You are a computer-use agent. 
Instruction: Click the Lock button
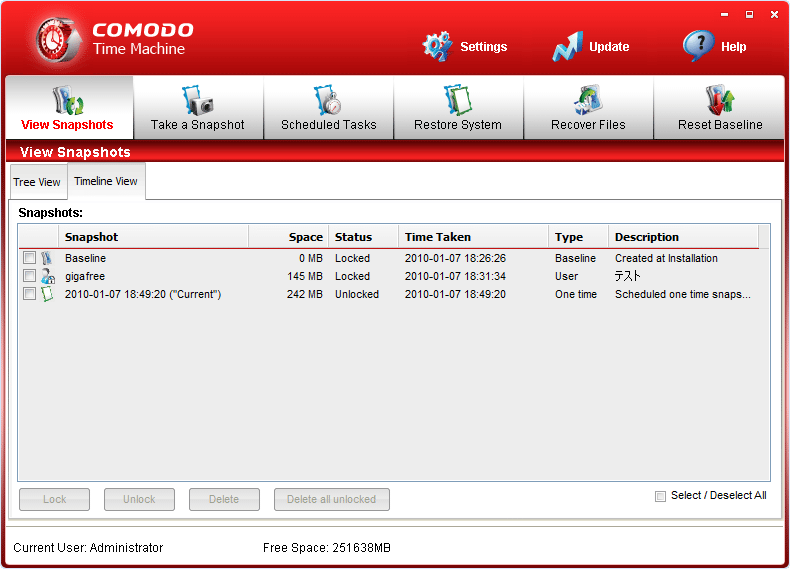pyautogui.click(x=54, y=499)
